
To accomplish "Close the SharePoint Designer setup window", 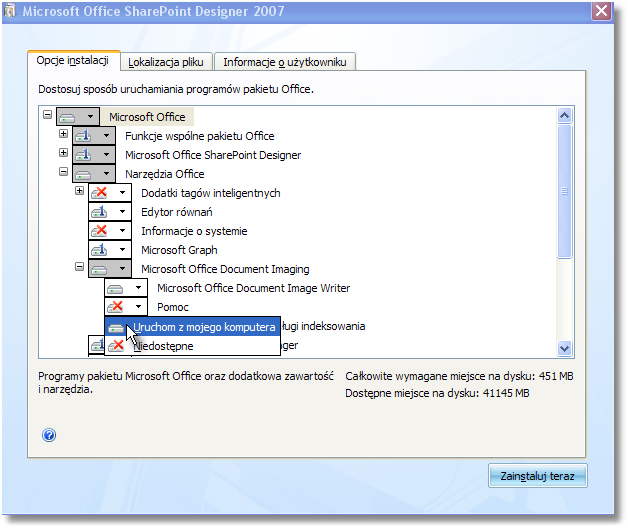I will (x=602, y=11).
